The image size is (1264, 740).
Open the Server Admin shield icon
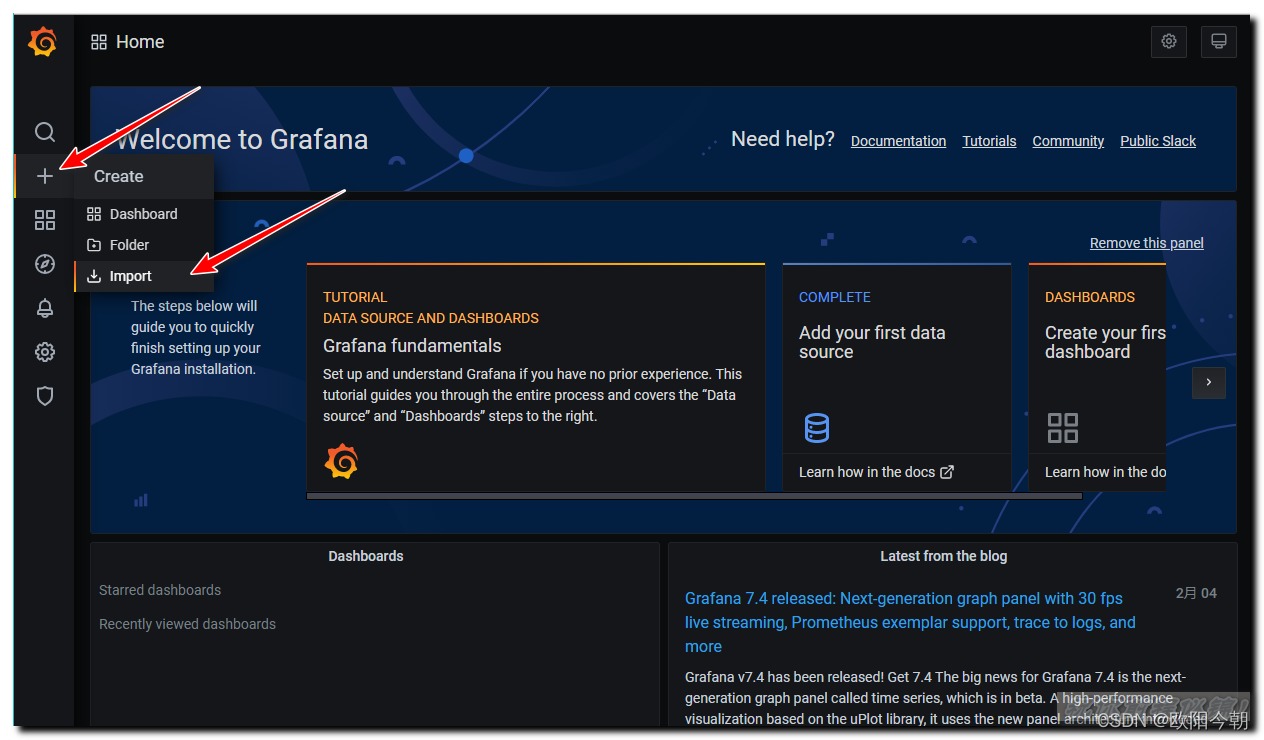[45, 396]
